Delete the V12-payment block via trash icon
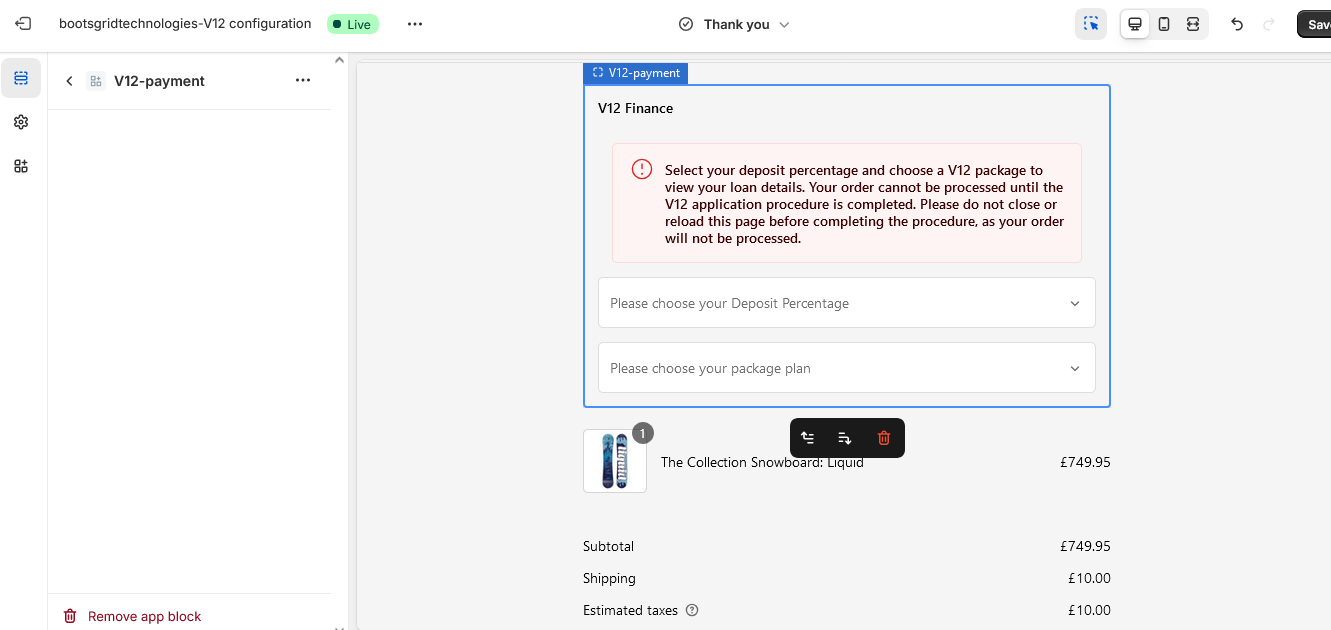Image resolution: width=1331 pixels, height=630 pixels. (884, 438)
